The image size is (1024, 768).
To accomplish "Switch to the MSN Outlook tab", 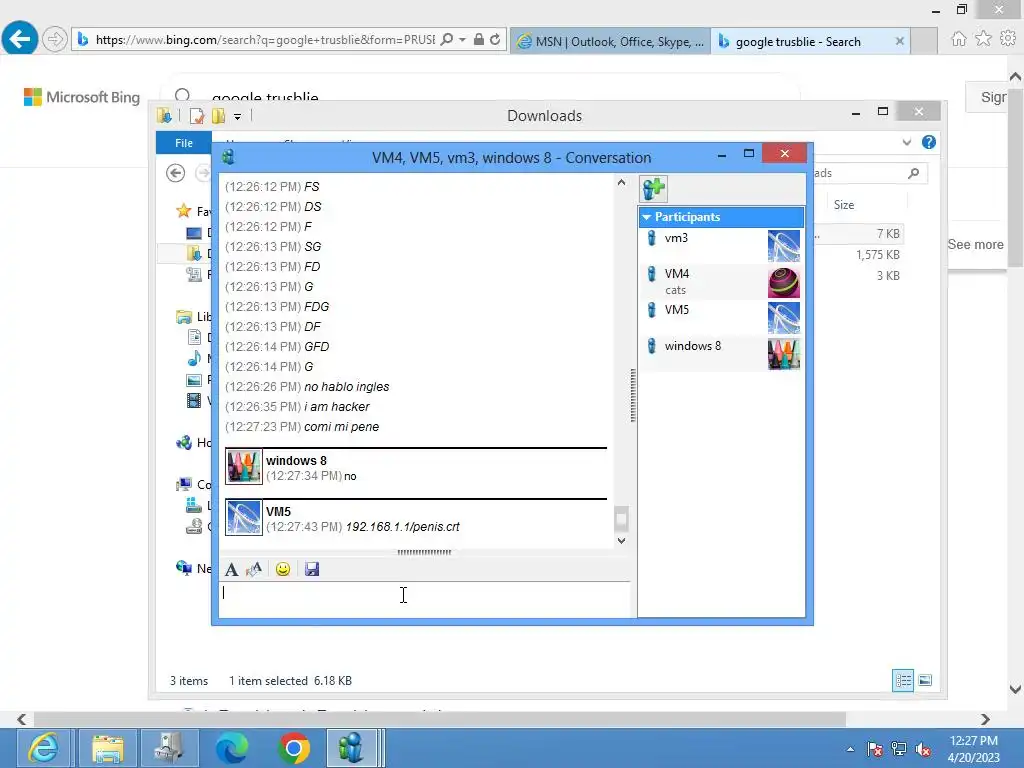I will click(610, 41).
